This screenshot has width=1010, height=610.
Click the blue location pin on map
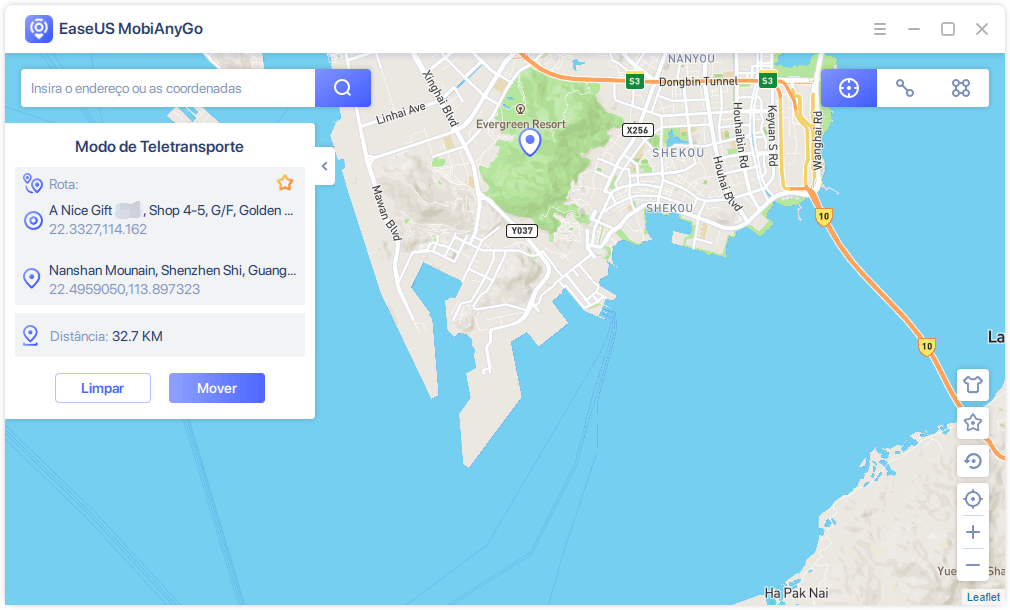[530, 143]
